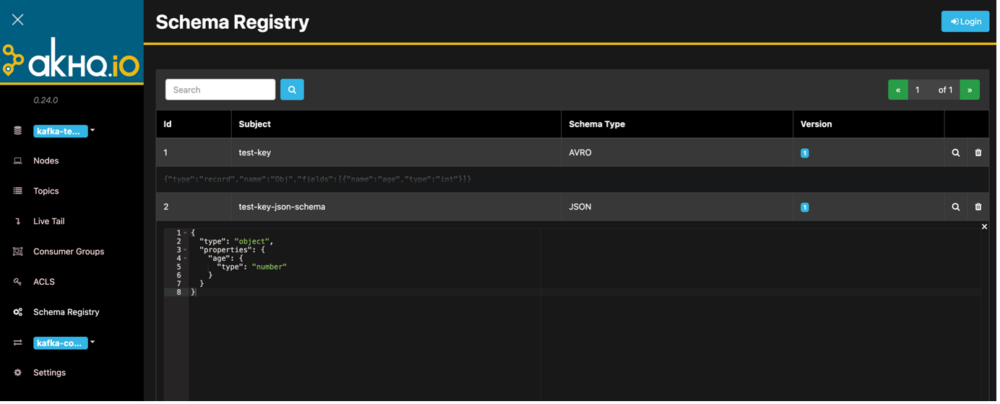Screen dimensions: 1000x404
Task: Click the magnifier search button beside the search box
Action: point(292,90)
